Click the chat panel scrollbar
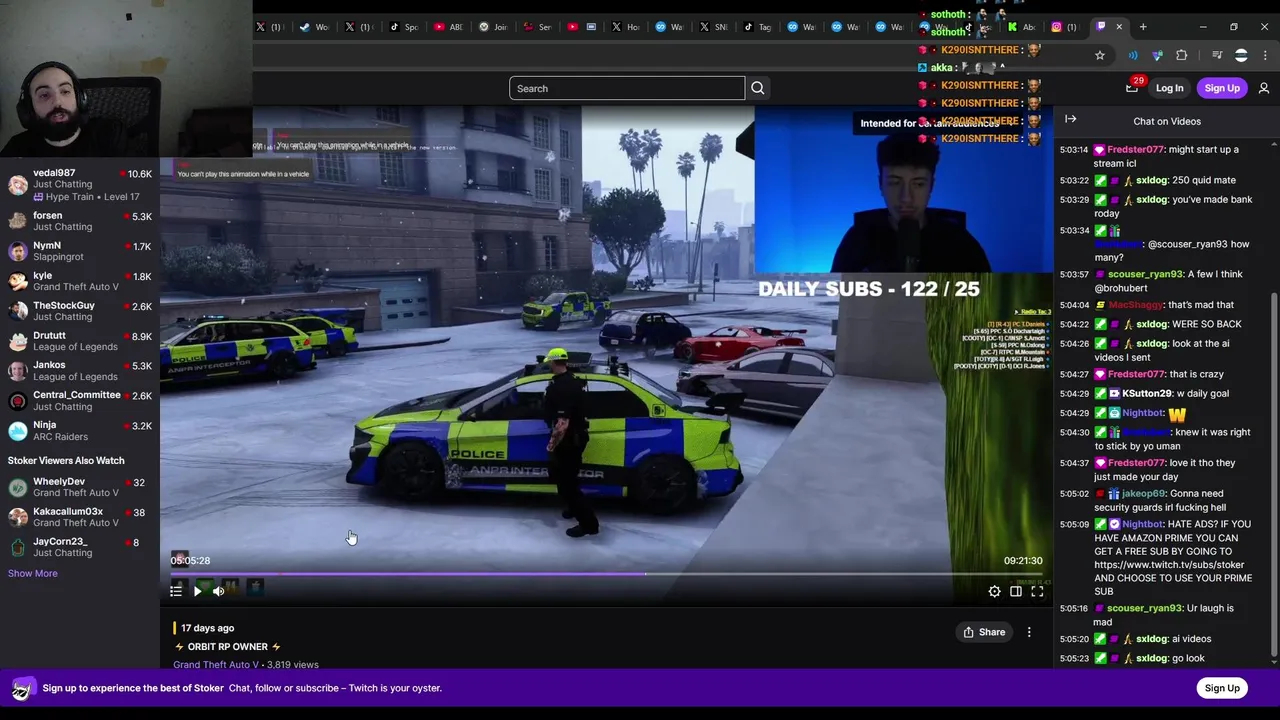 [1273, 476]
